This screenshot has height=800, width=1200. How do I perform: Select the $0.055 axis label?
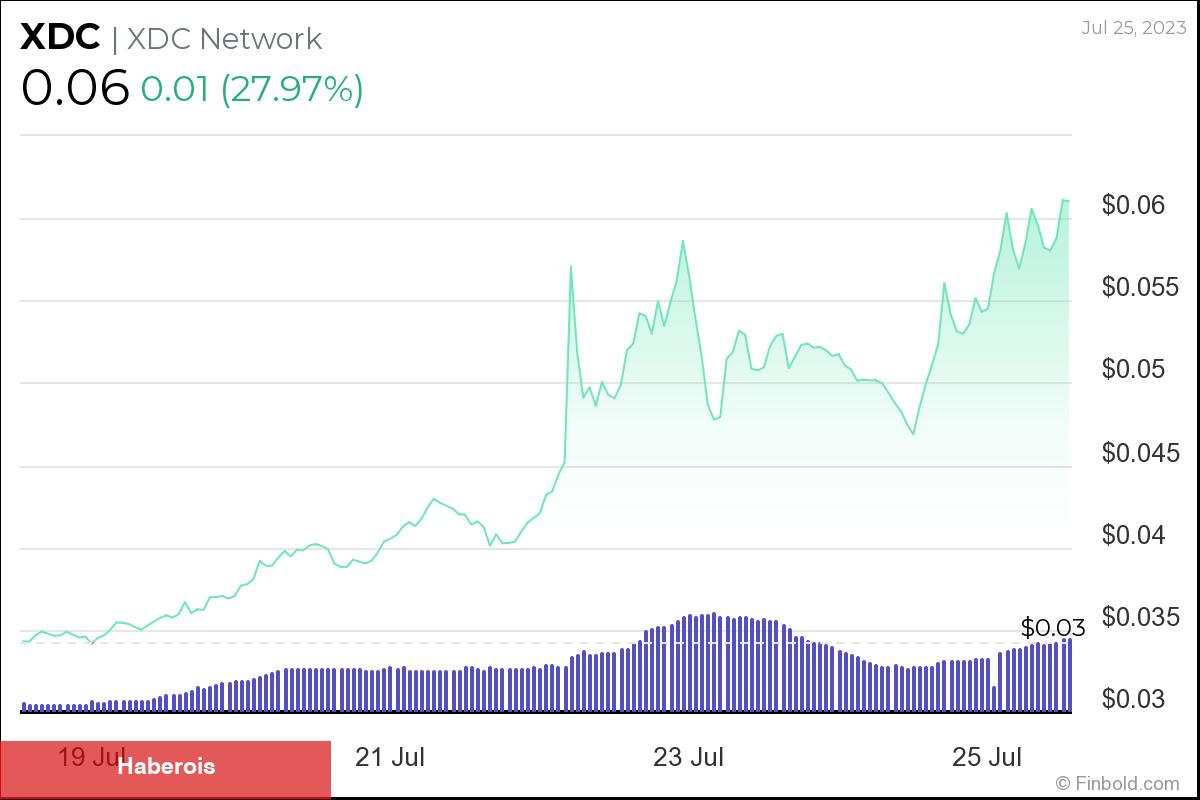click(x=1141, y=288)
